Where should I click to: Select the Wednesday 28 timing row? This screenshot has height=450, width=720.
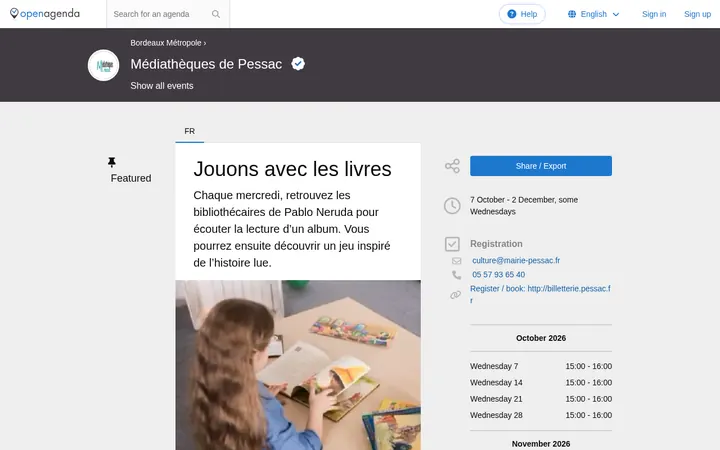(x=540, y=415)
